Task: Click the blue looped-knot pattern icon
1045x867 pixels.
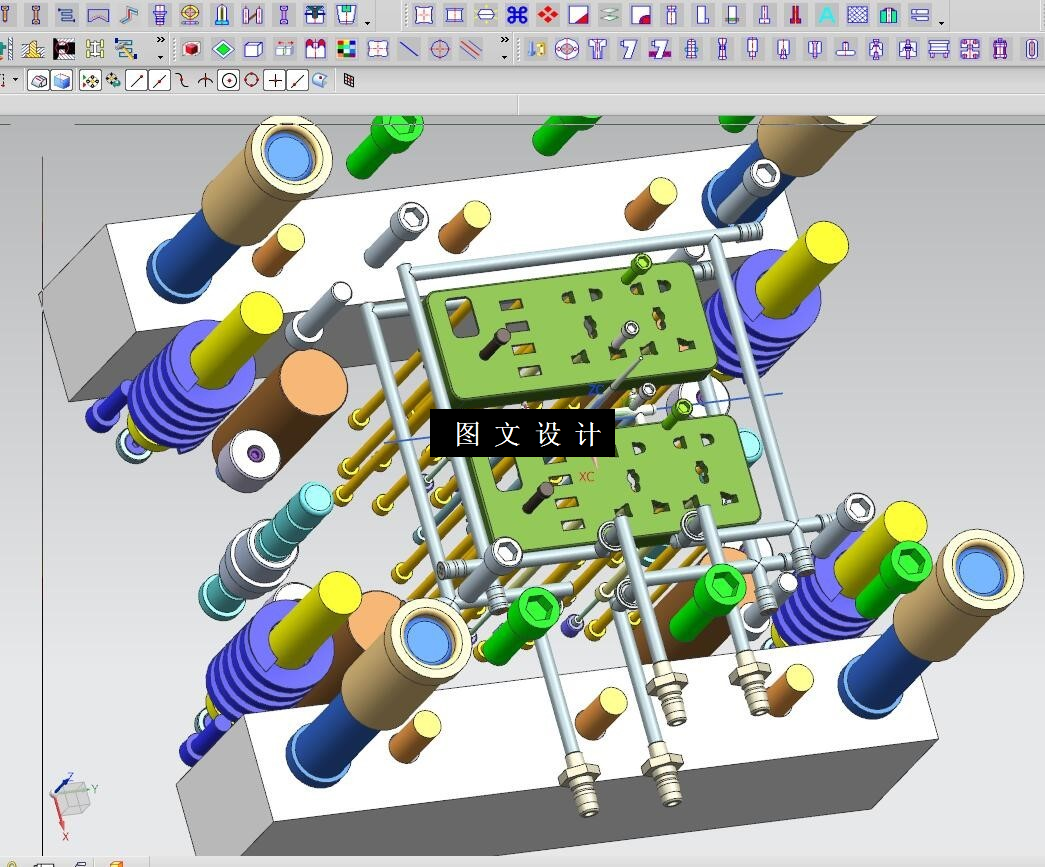Action: 517,15
